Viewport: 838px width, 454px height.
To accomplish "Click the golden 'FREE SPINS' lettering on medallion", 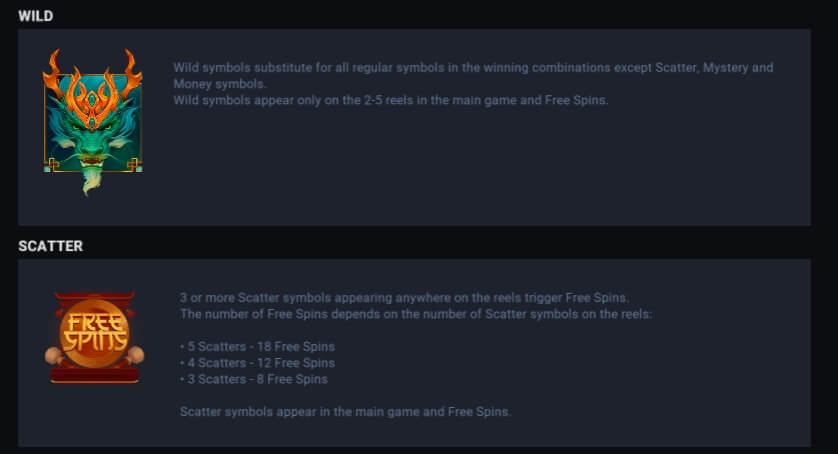I will [x=95, y=333].
